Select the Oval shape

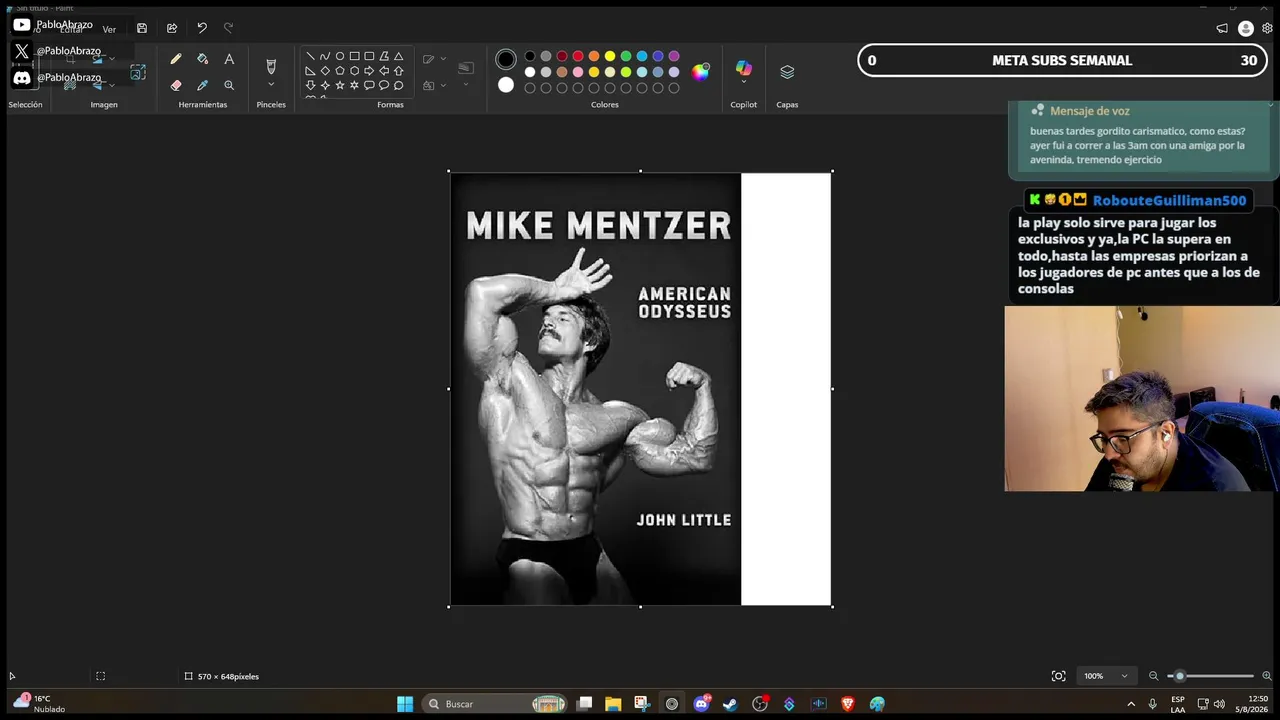tap(340, 56)
